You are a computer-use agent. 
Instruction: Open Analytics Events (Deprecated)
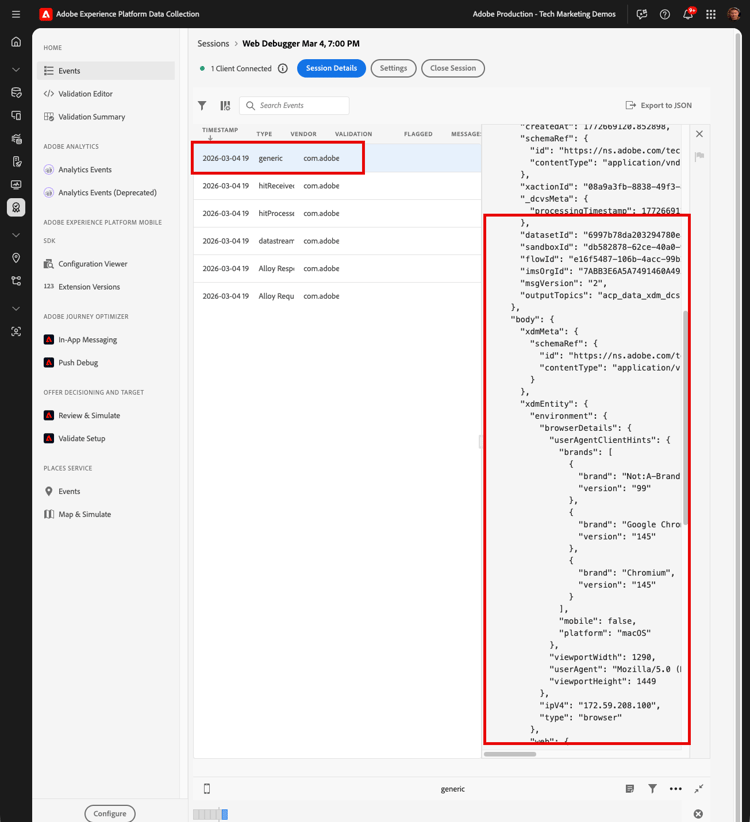tap(106, 193)
